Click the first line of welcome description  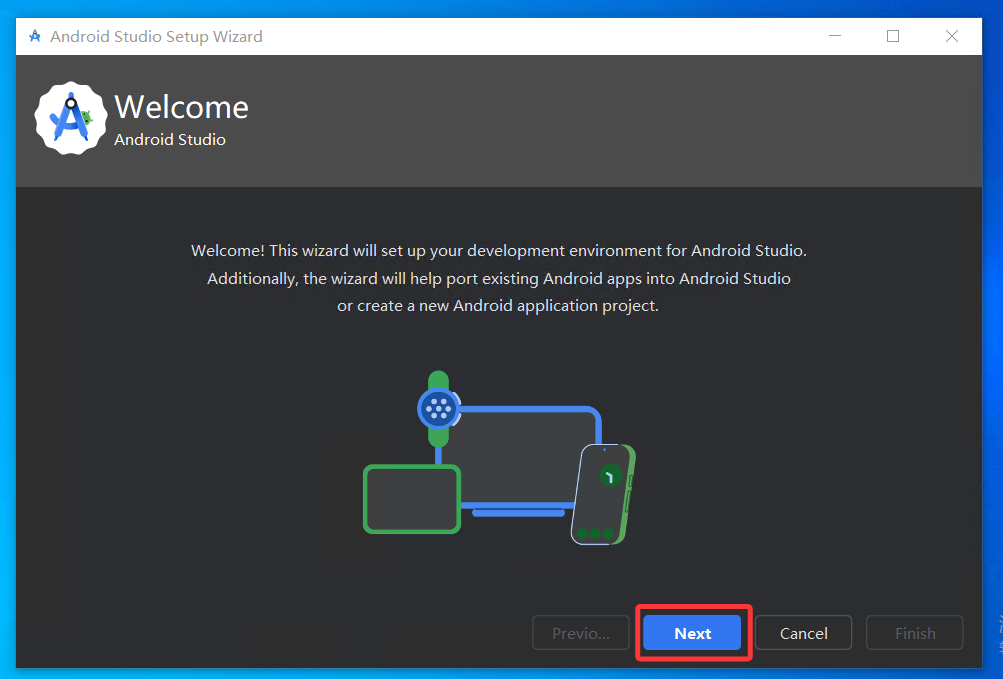click(498, 250)
